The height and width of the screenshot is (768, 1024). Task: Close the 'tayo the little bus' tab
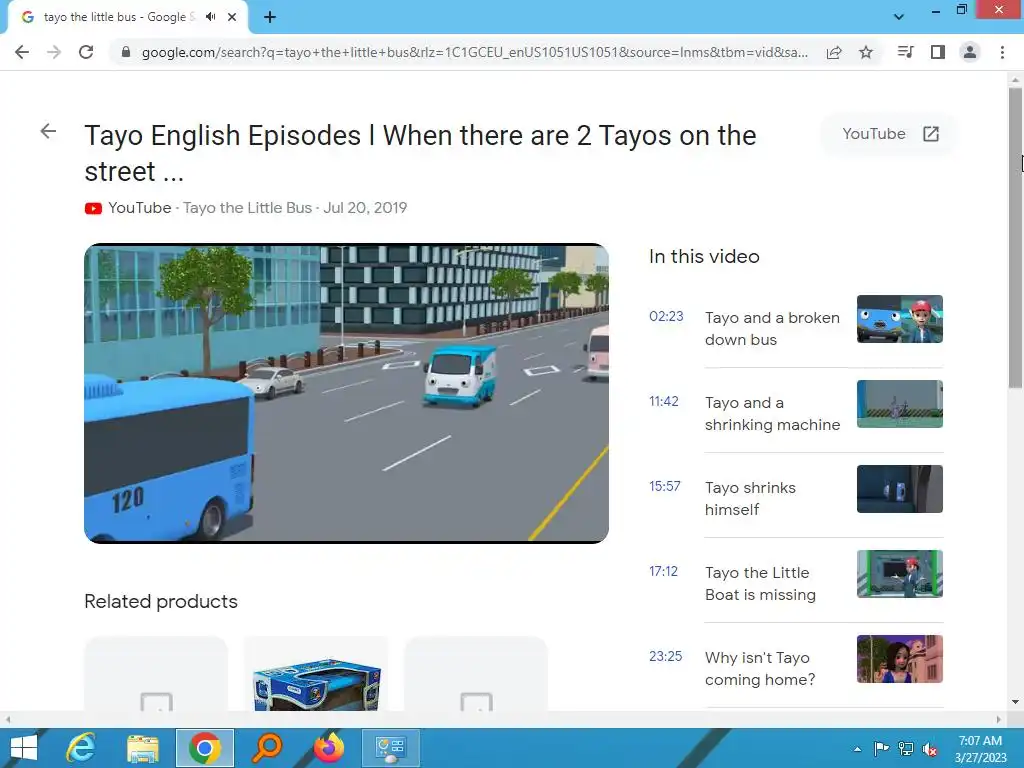pyautogui.click(x=232, y=17)
